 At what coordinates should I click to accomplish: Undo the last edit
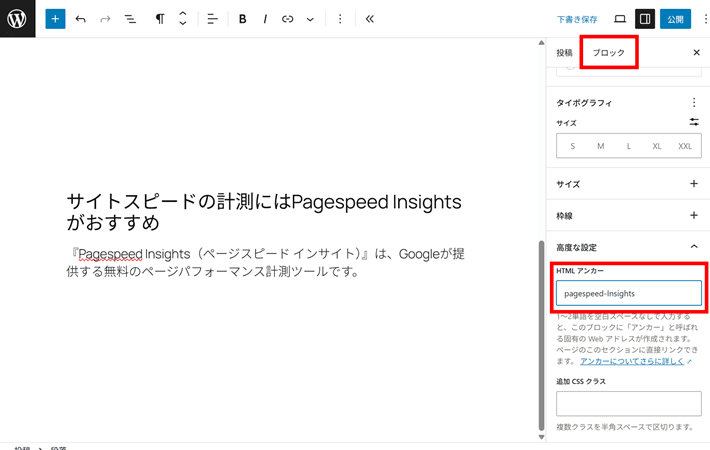81,19
